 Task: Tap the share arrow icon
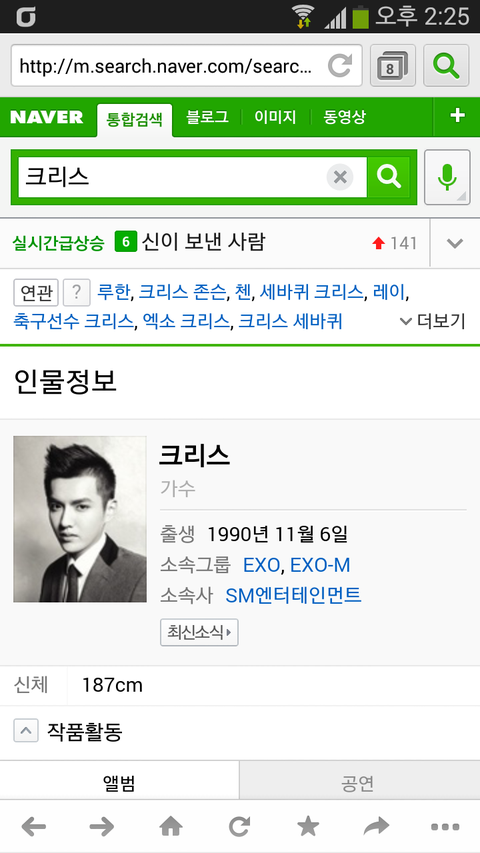coord(377,827)
